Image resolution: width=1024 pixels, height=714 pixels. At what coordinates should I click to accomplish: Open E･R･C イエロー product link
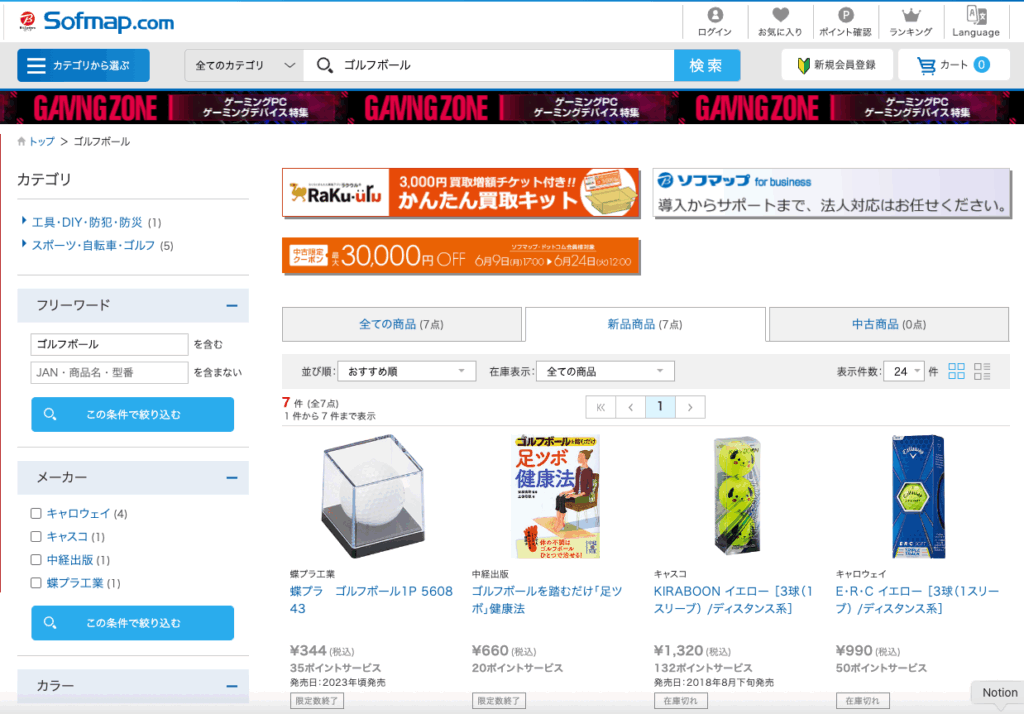(x=918, y=600)
